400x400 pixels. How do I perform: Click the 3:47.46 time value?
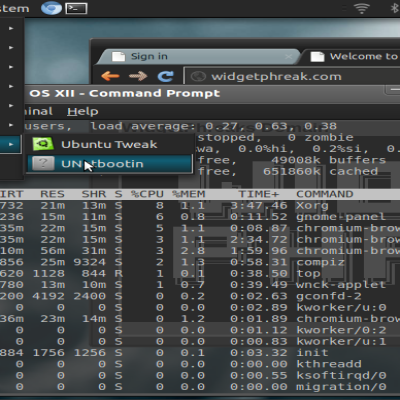pyautogui.click(x=259, y=206)
